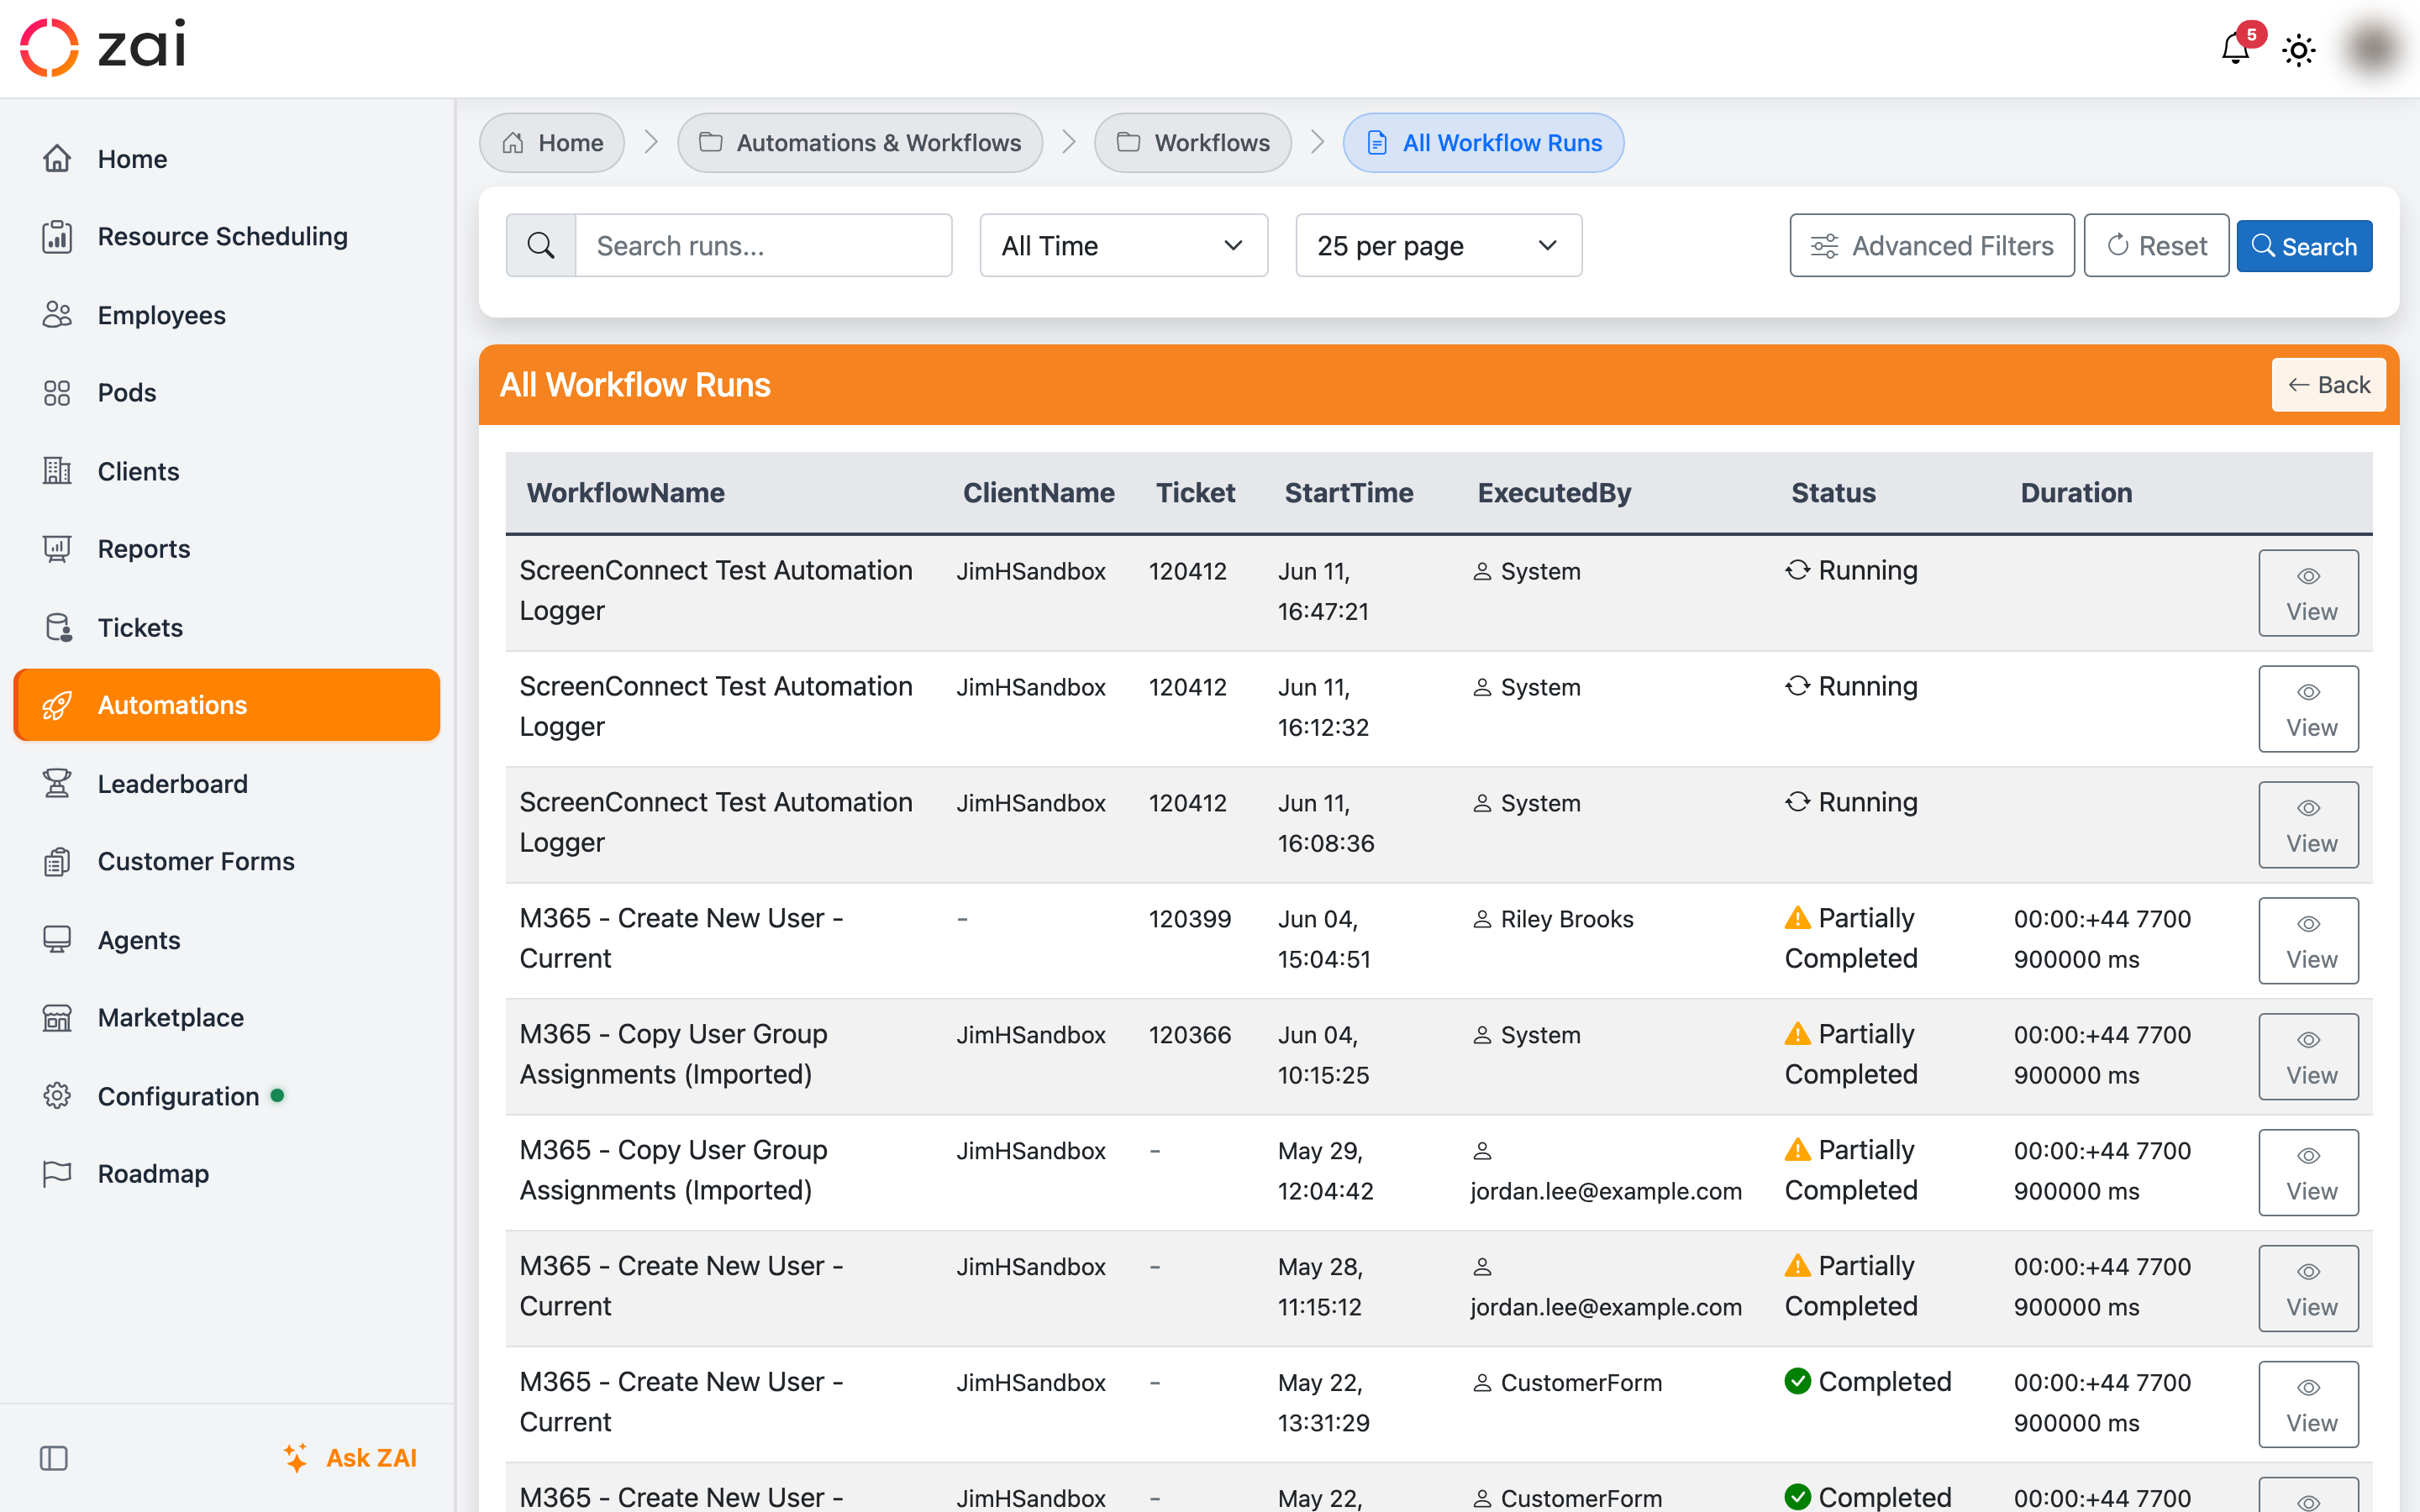The image size is (2420, 1512).
Task: Click the Agents monitor icon
Action: 57,940
